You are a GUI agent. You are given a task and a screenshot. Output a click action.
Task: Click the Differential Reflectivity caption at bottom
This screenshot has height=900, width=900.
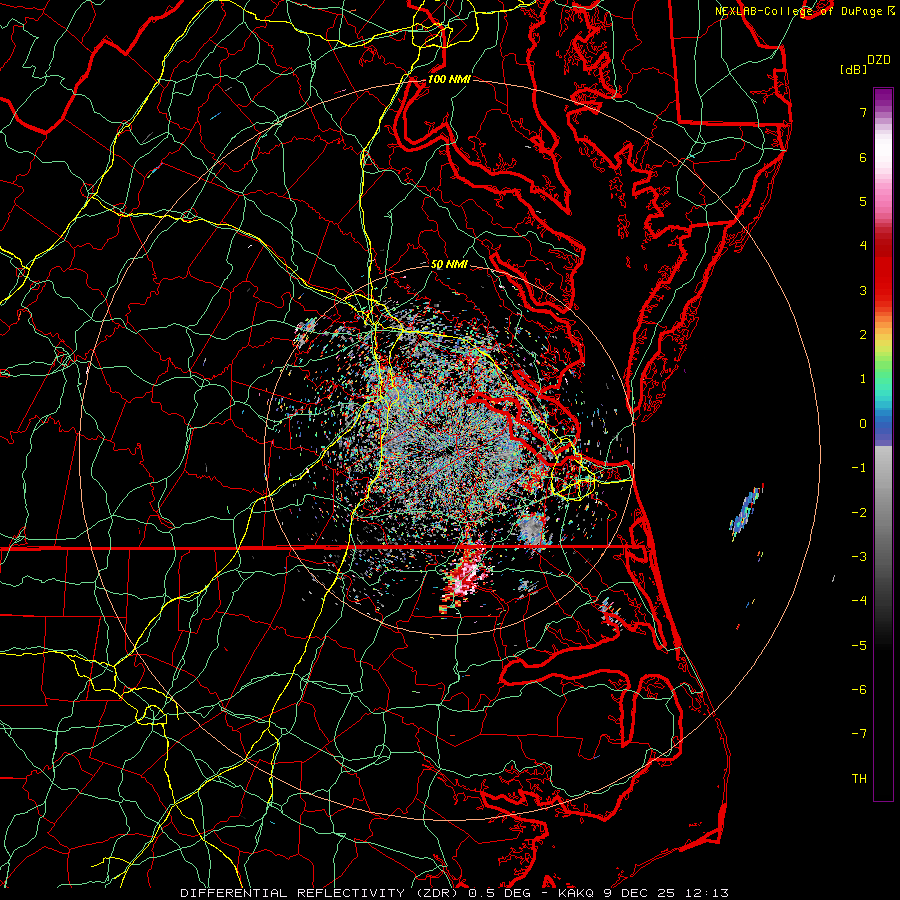[x=454, y=893]
